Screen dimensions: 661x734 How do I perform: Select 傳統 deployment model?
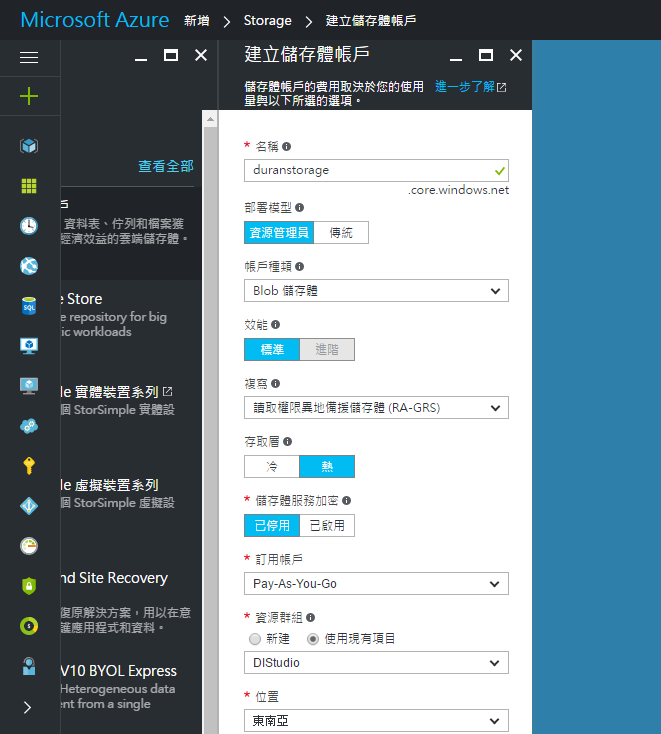[341, 232]
